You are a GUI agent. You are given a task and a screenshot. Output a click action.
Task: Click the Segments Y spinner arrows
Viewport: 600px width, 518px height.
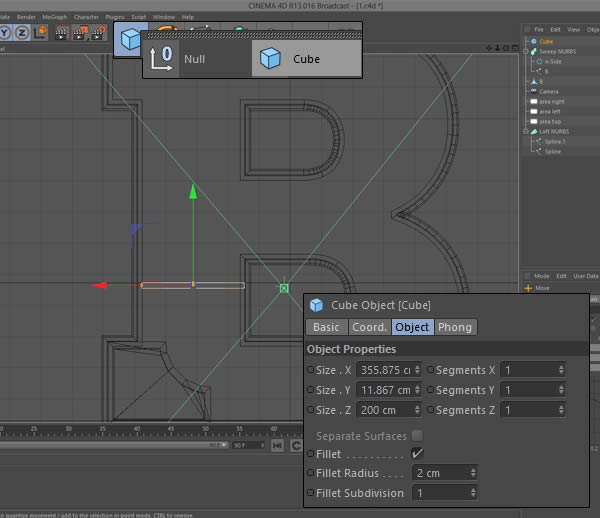click(x=561, y=390)
